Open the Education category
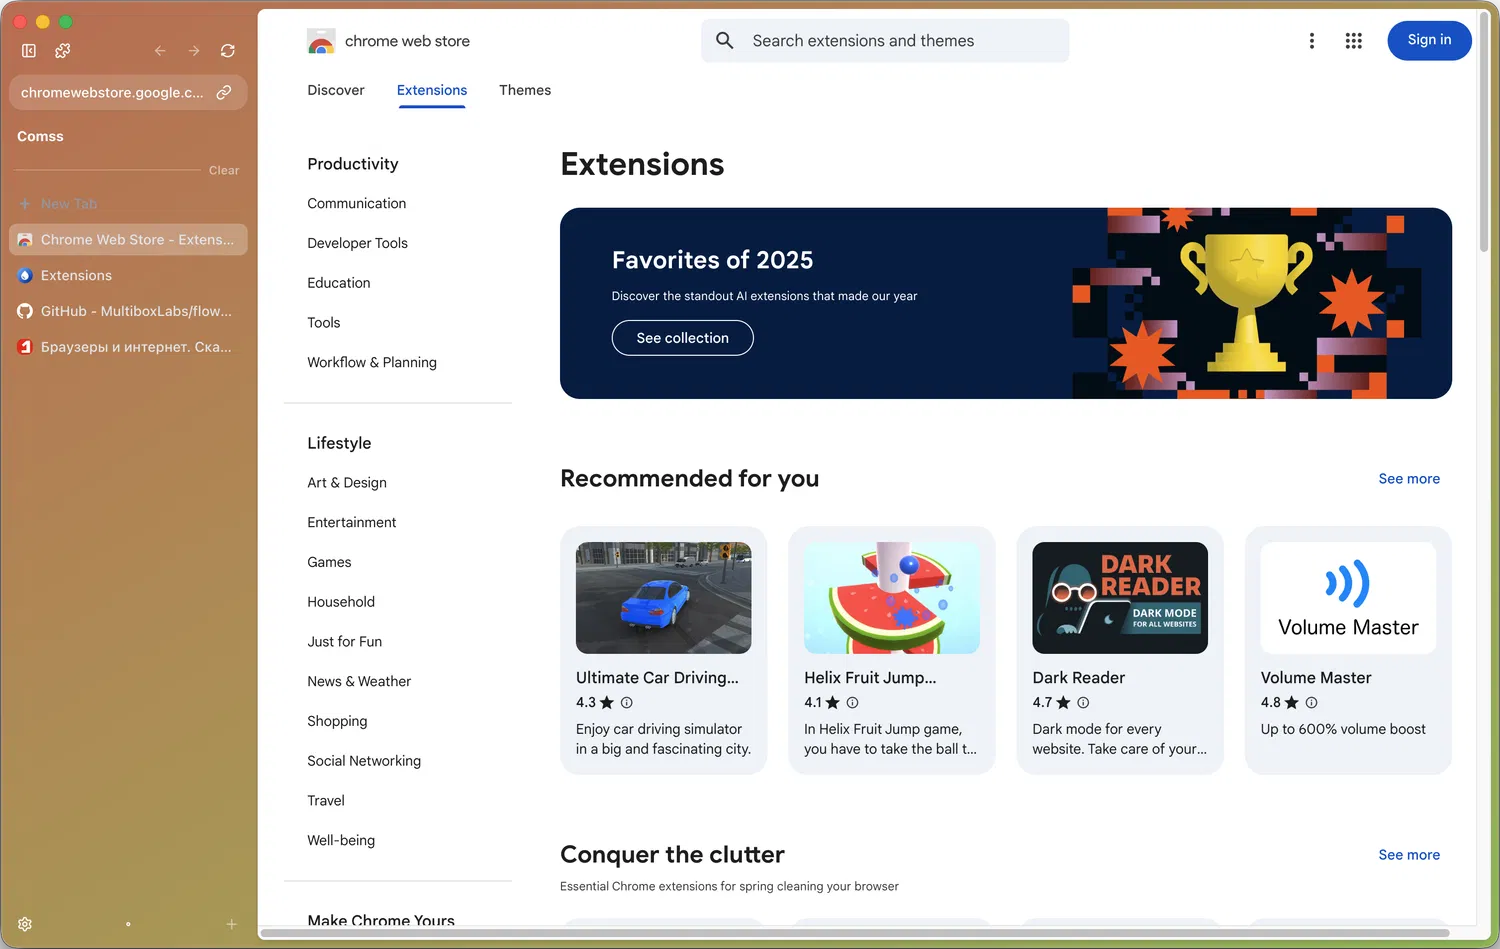Image resolution: width=1500 pixels, height=949 pixels. tap(339, 283)
